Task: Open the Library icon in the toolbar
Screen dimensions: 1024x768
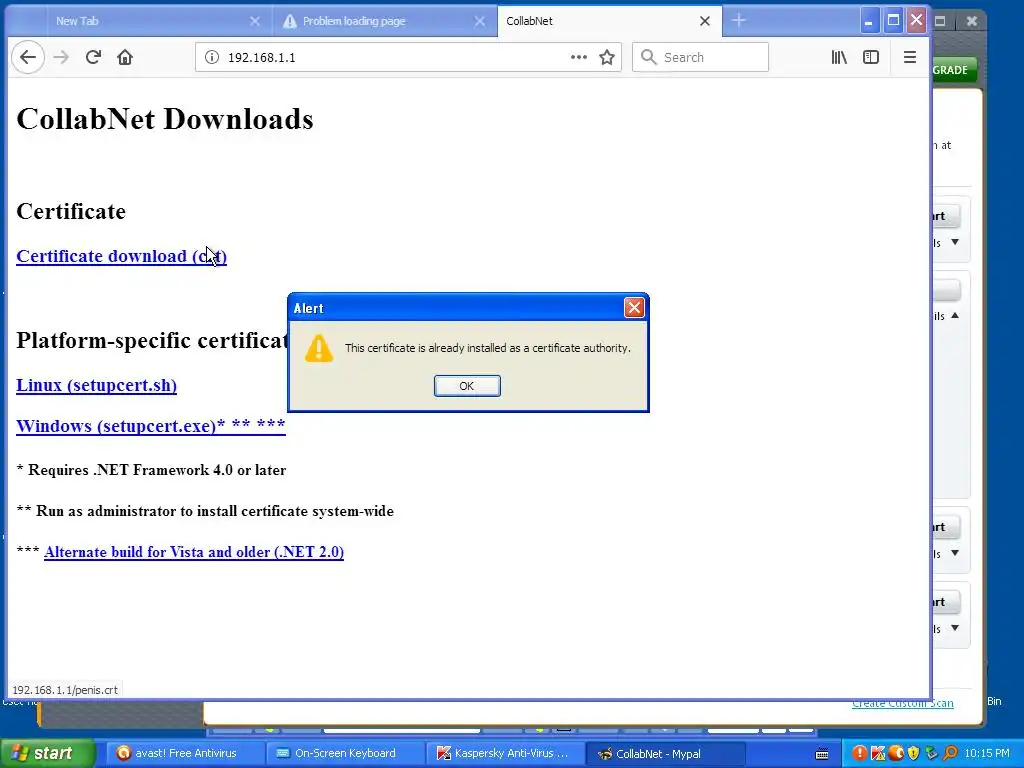Action: tap(839, 57)
